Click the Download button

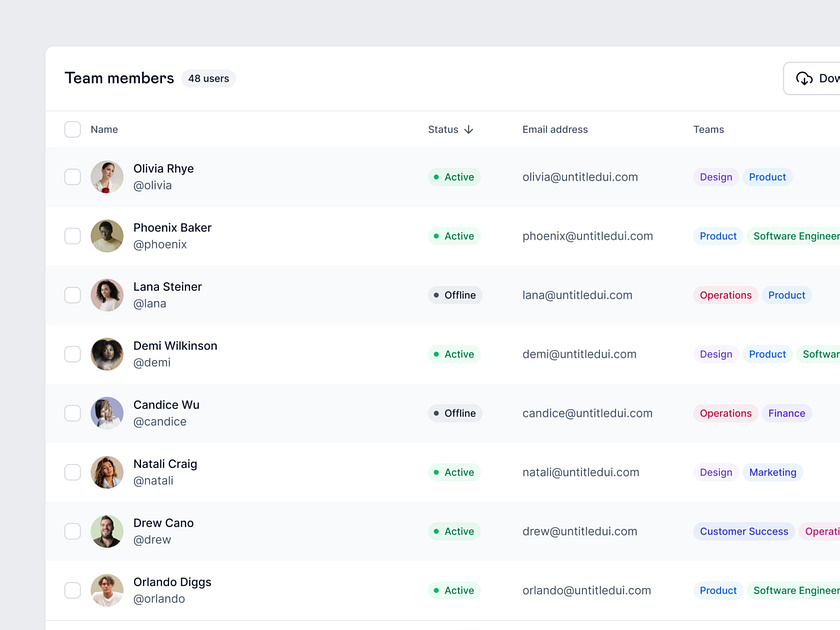point(820,77)
